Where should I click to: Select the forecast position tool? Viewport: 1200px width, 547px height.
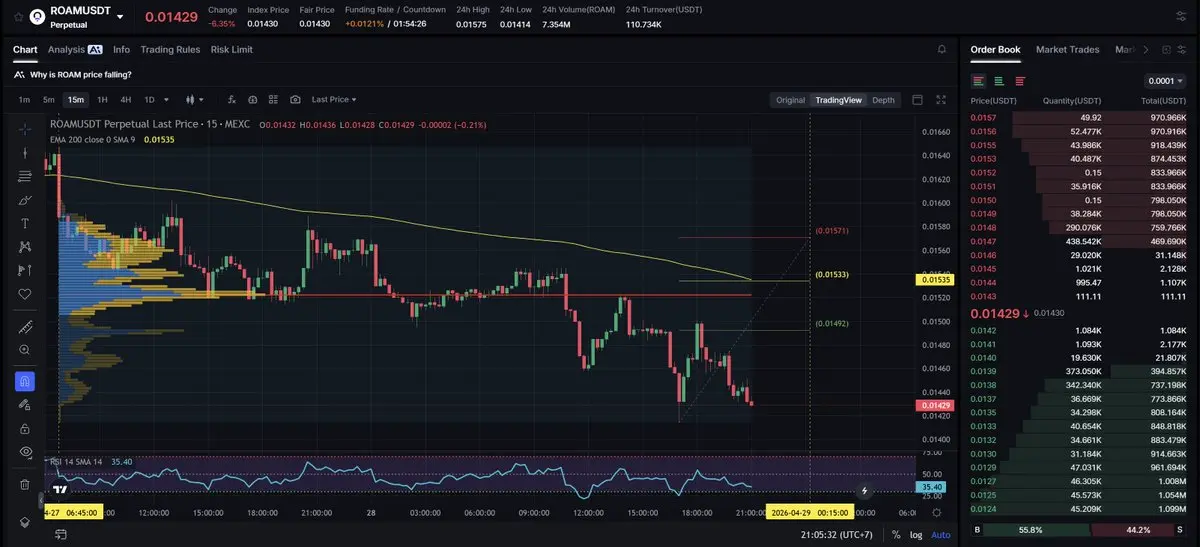[x=25, y=270]
